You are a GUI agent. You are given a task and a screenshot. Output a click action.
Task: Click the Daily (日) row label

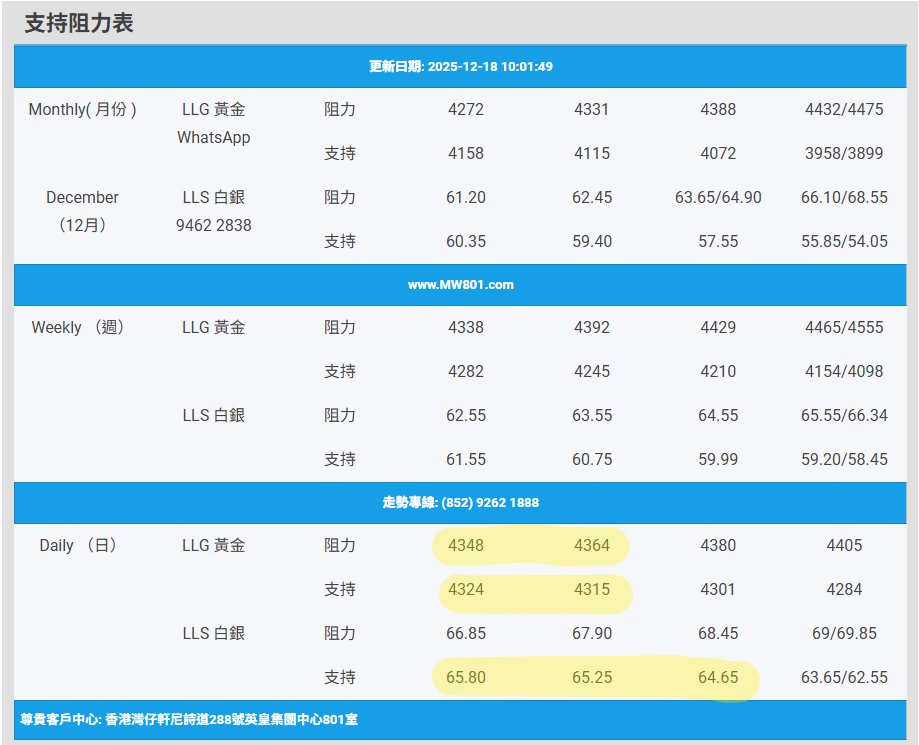(79, 546)
